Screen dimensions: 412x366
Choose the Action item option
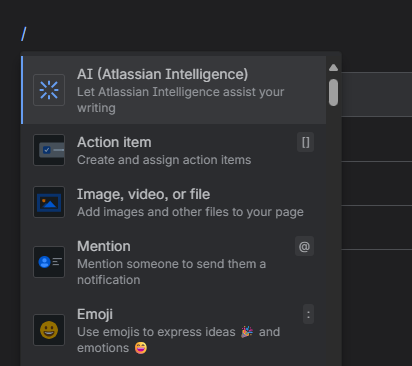(174, 150)
